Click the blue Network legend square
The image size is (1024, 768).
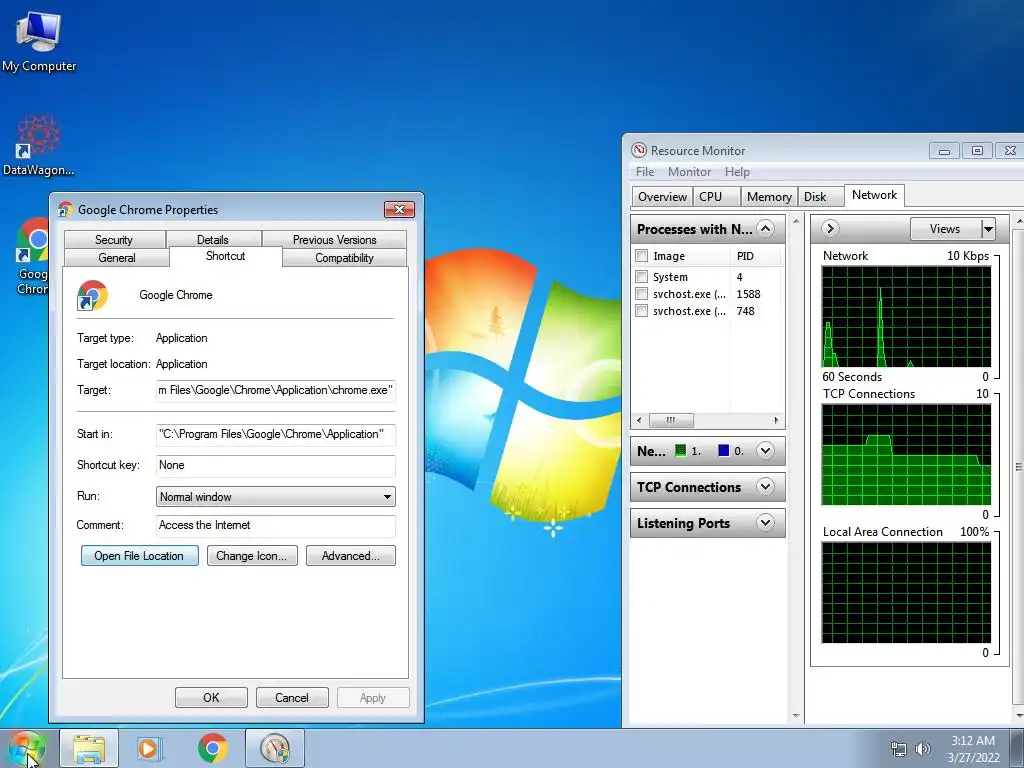click(724, 451)
